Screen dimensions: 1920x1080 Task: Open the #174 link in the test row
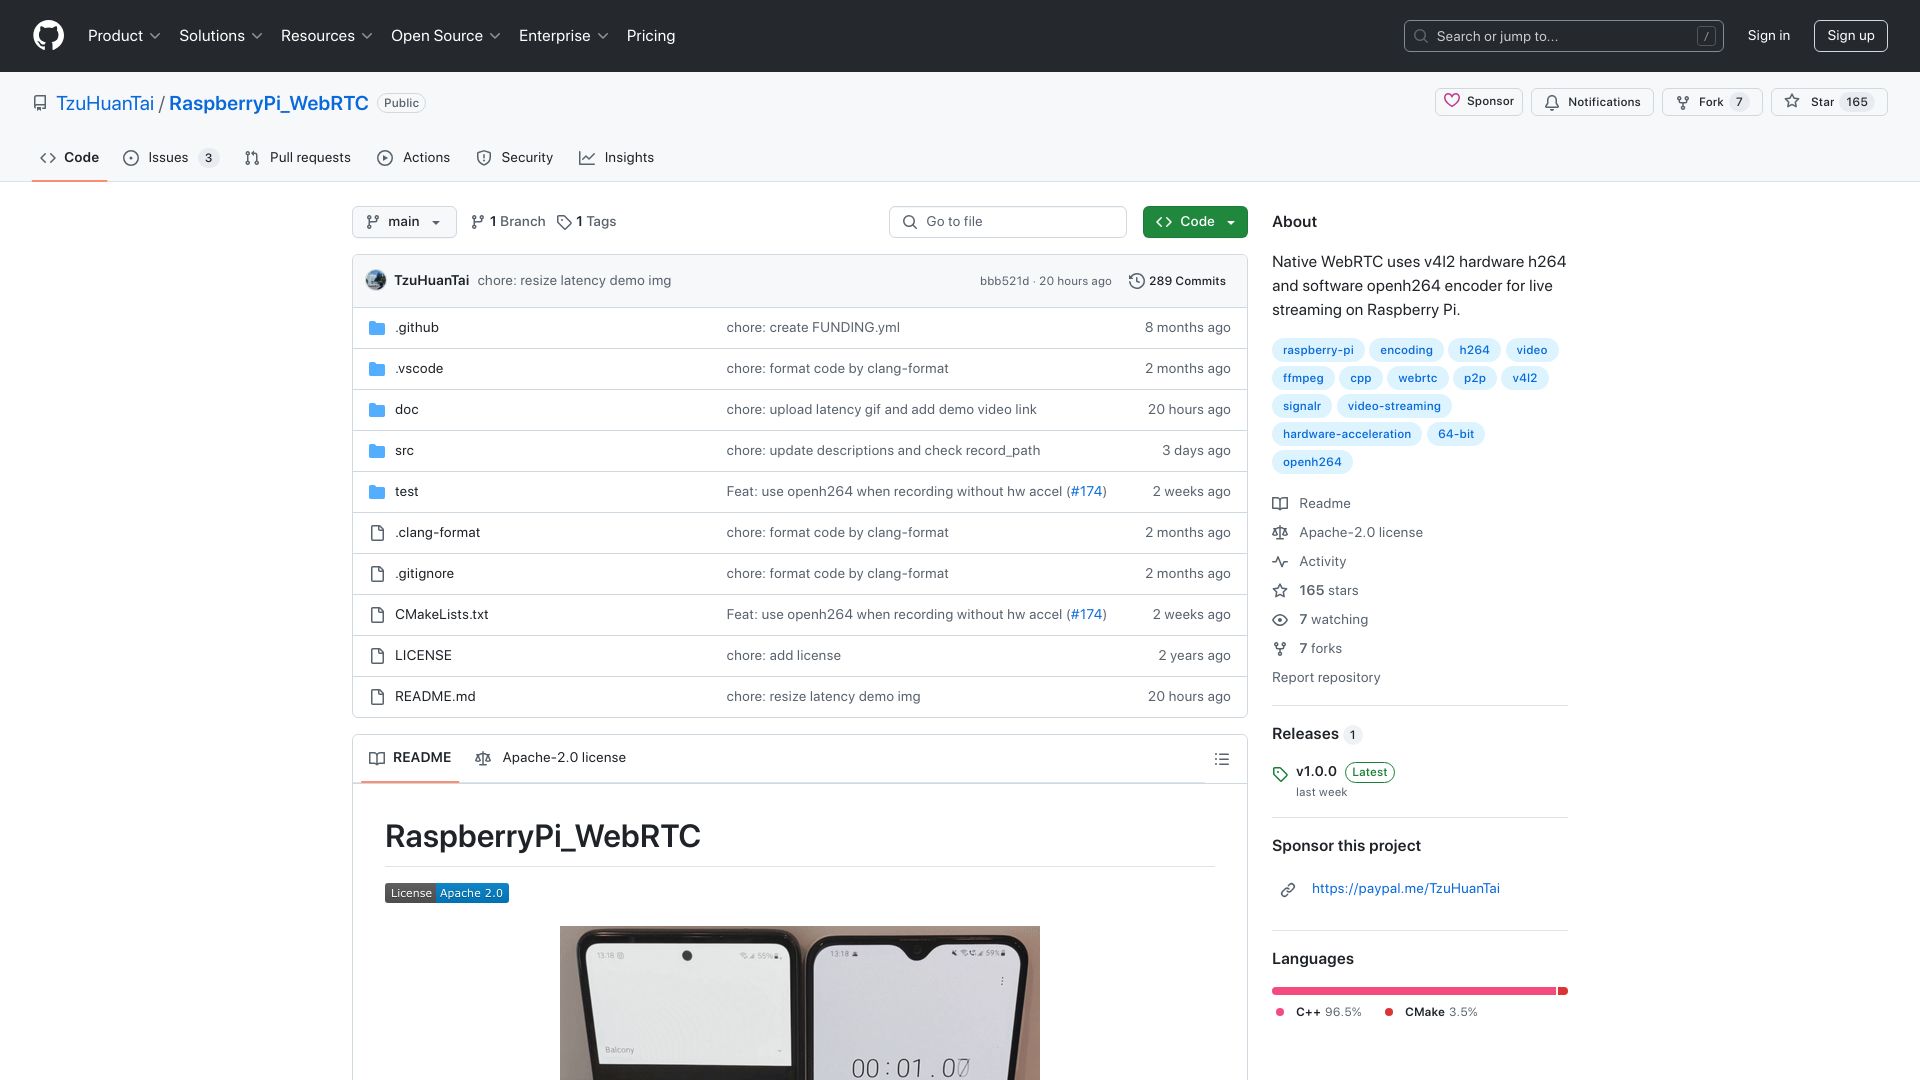click(x=1086, y=492)
